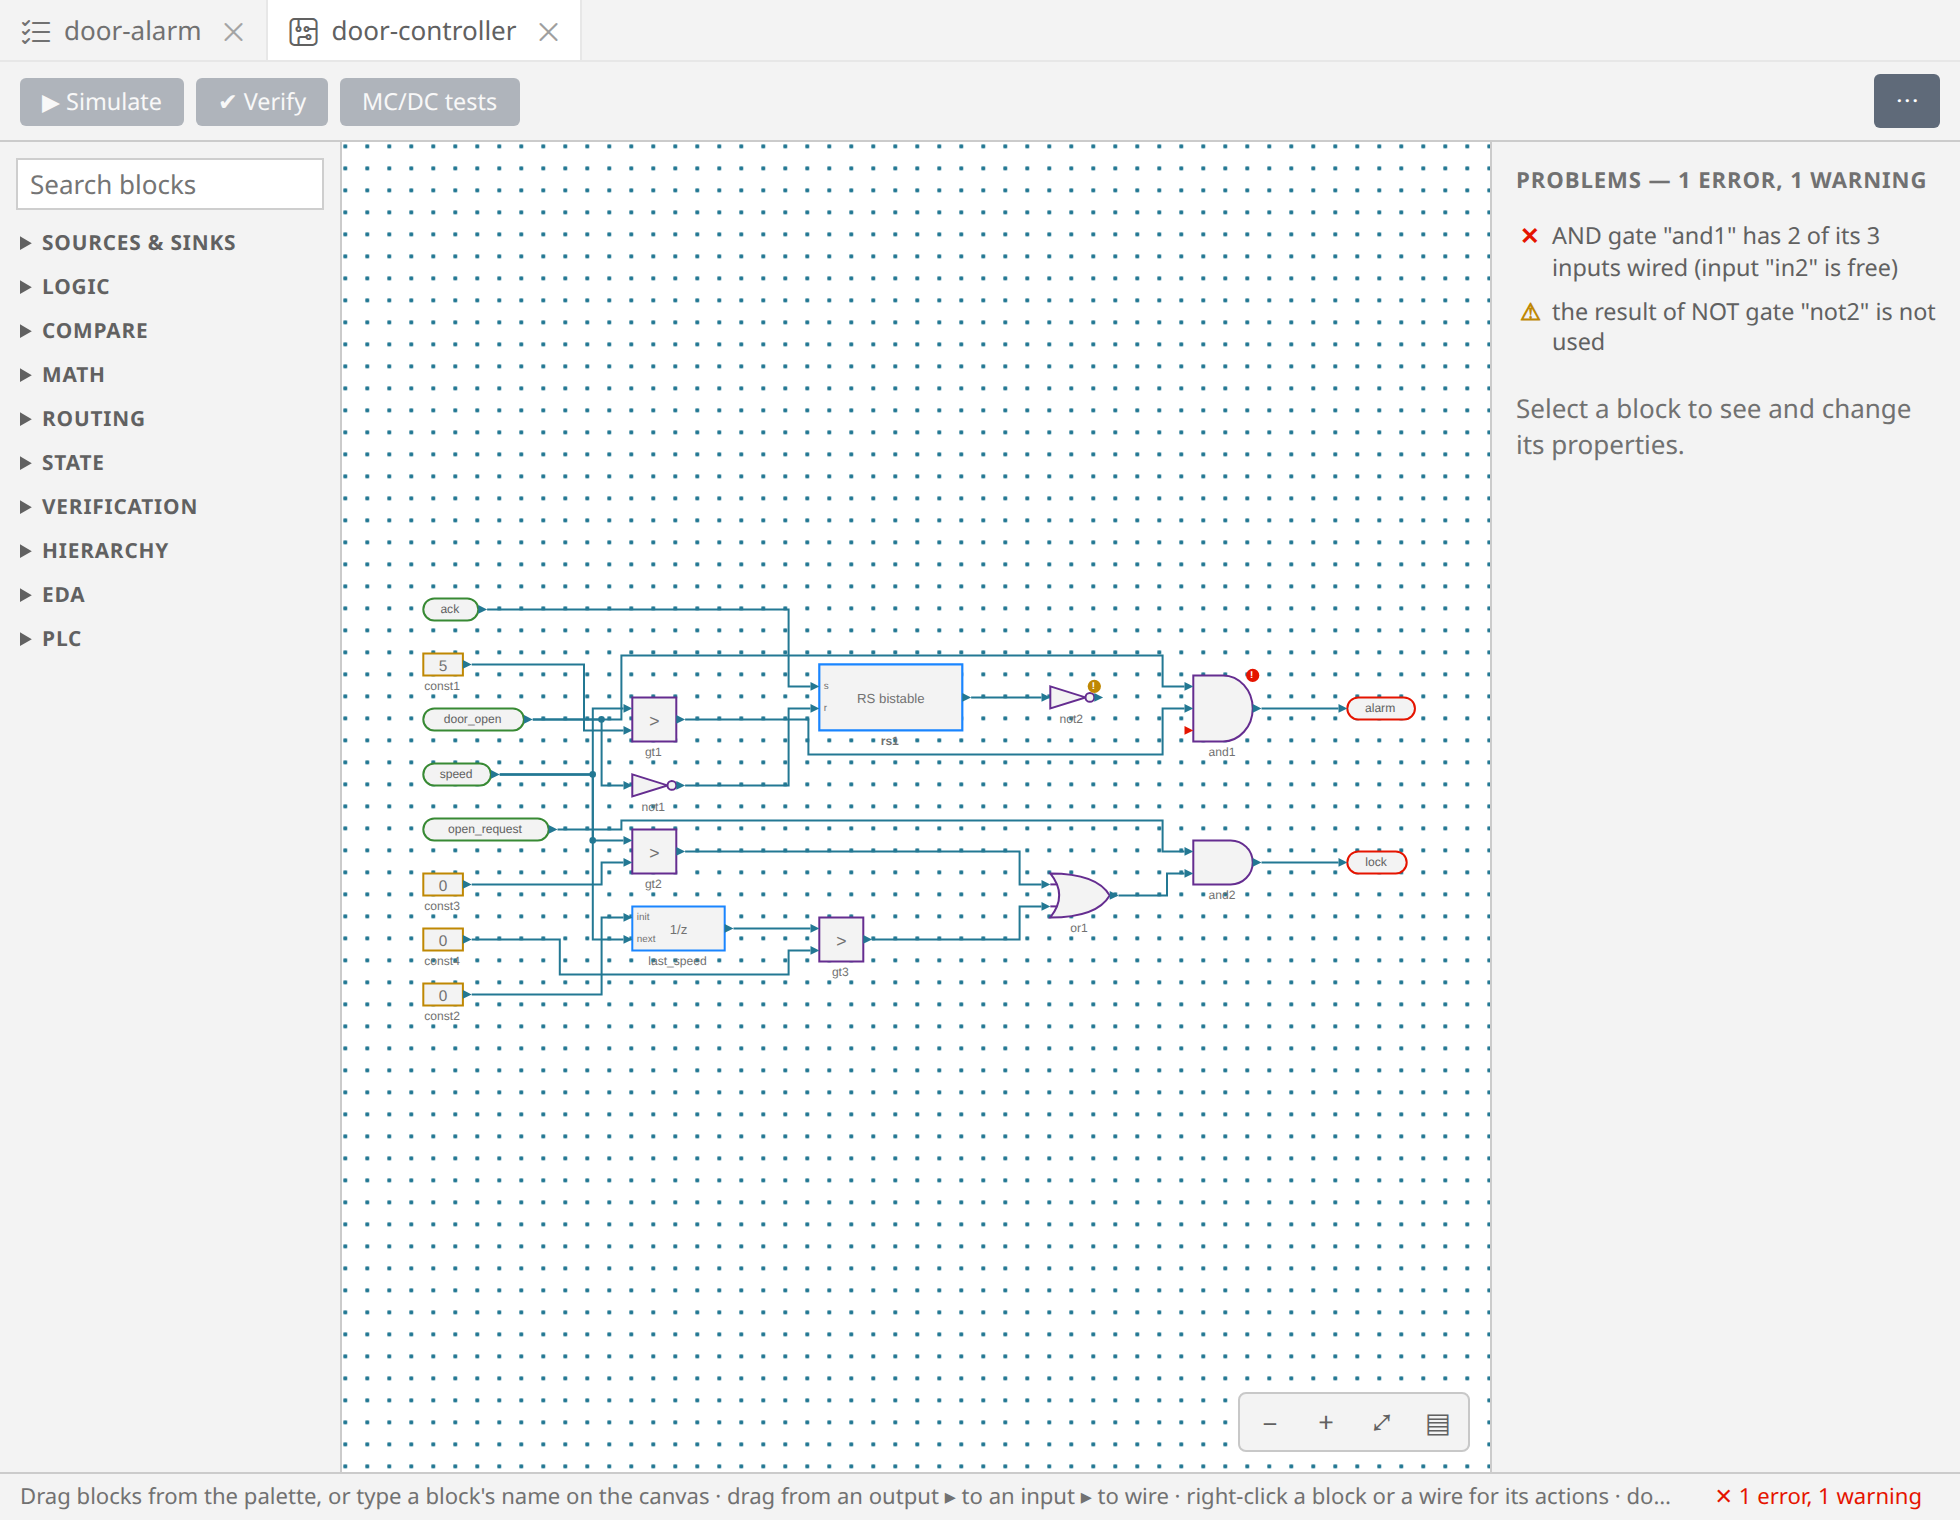Screen dimensions: 1960x1520
Task: Select the gt3 comparator block
Action: [841, 940]
